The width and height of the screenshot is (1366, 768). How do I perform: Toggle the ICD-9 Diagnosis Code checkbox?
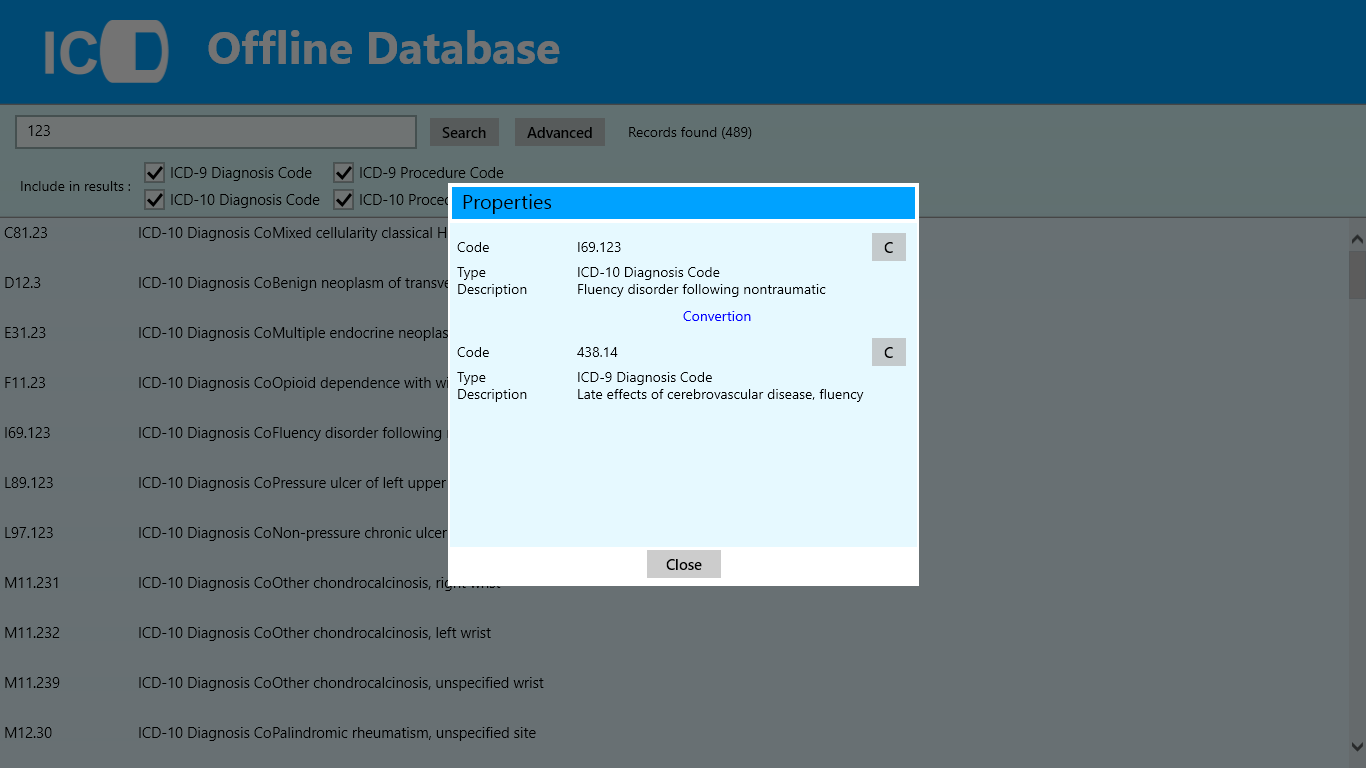[x=154, y=172]
